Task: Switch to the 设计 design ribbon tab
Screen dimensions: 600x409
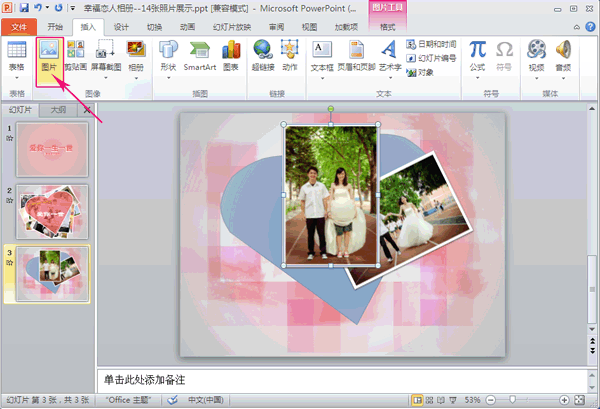Action: [121, 27]
